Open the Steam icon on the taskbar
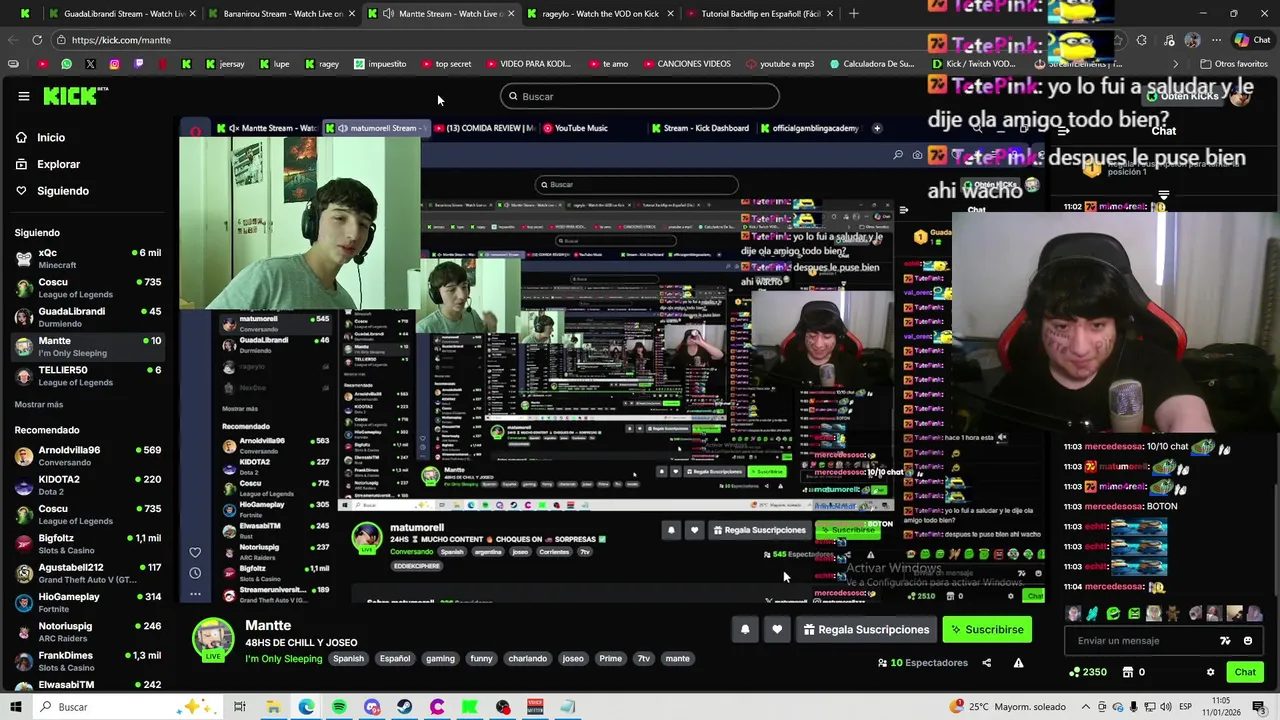The width and height of the screenshot is (1280, 720). pos(404,707)
